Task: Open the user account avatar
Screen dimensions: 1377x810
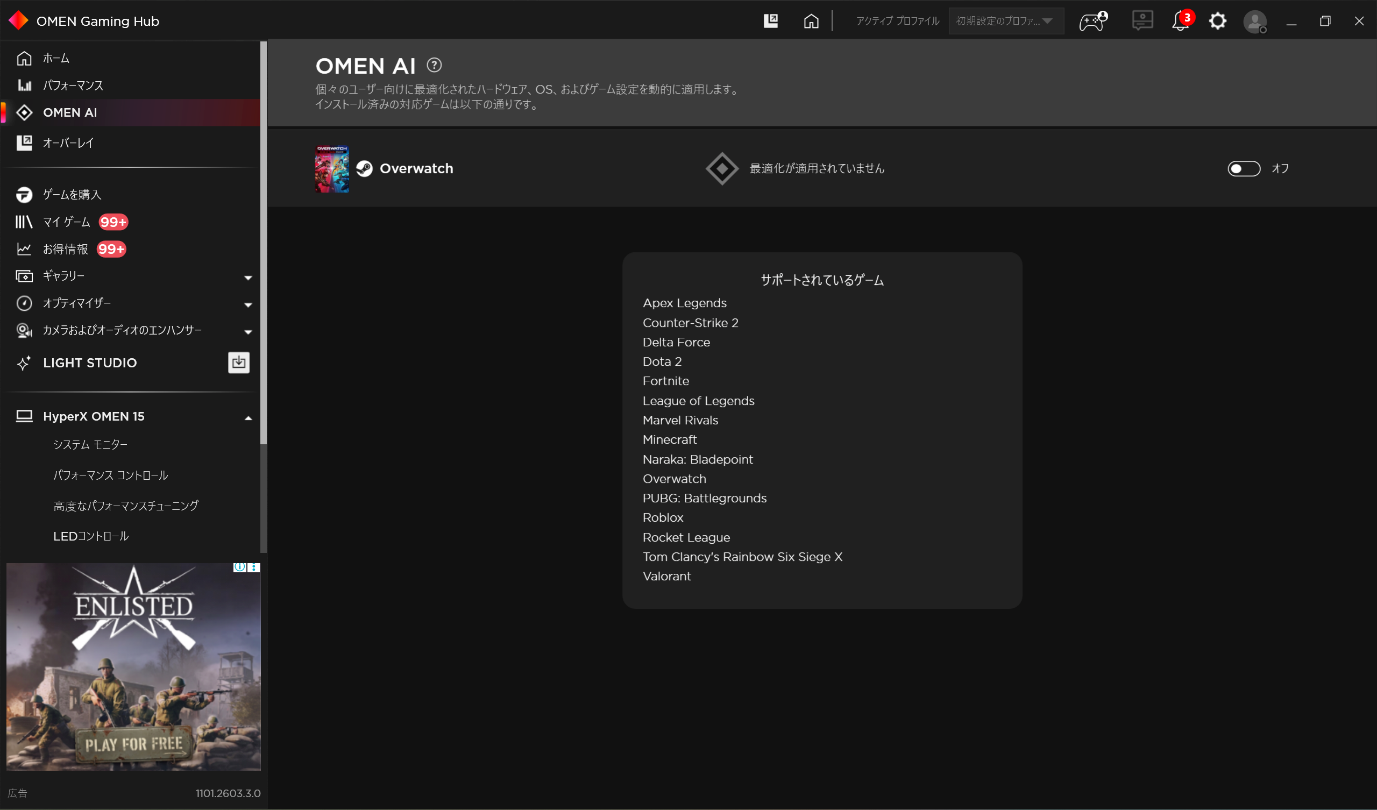Action: pos(1255,21)
